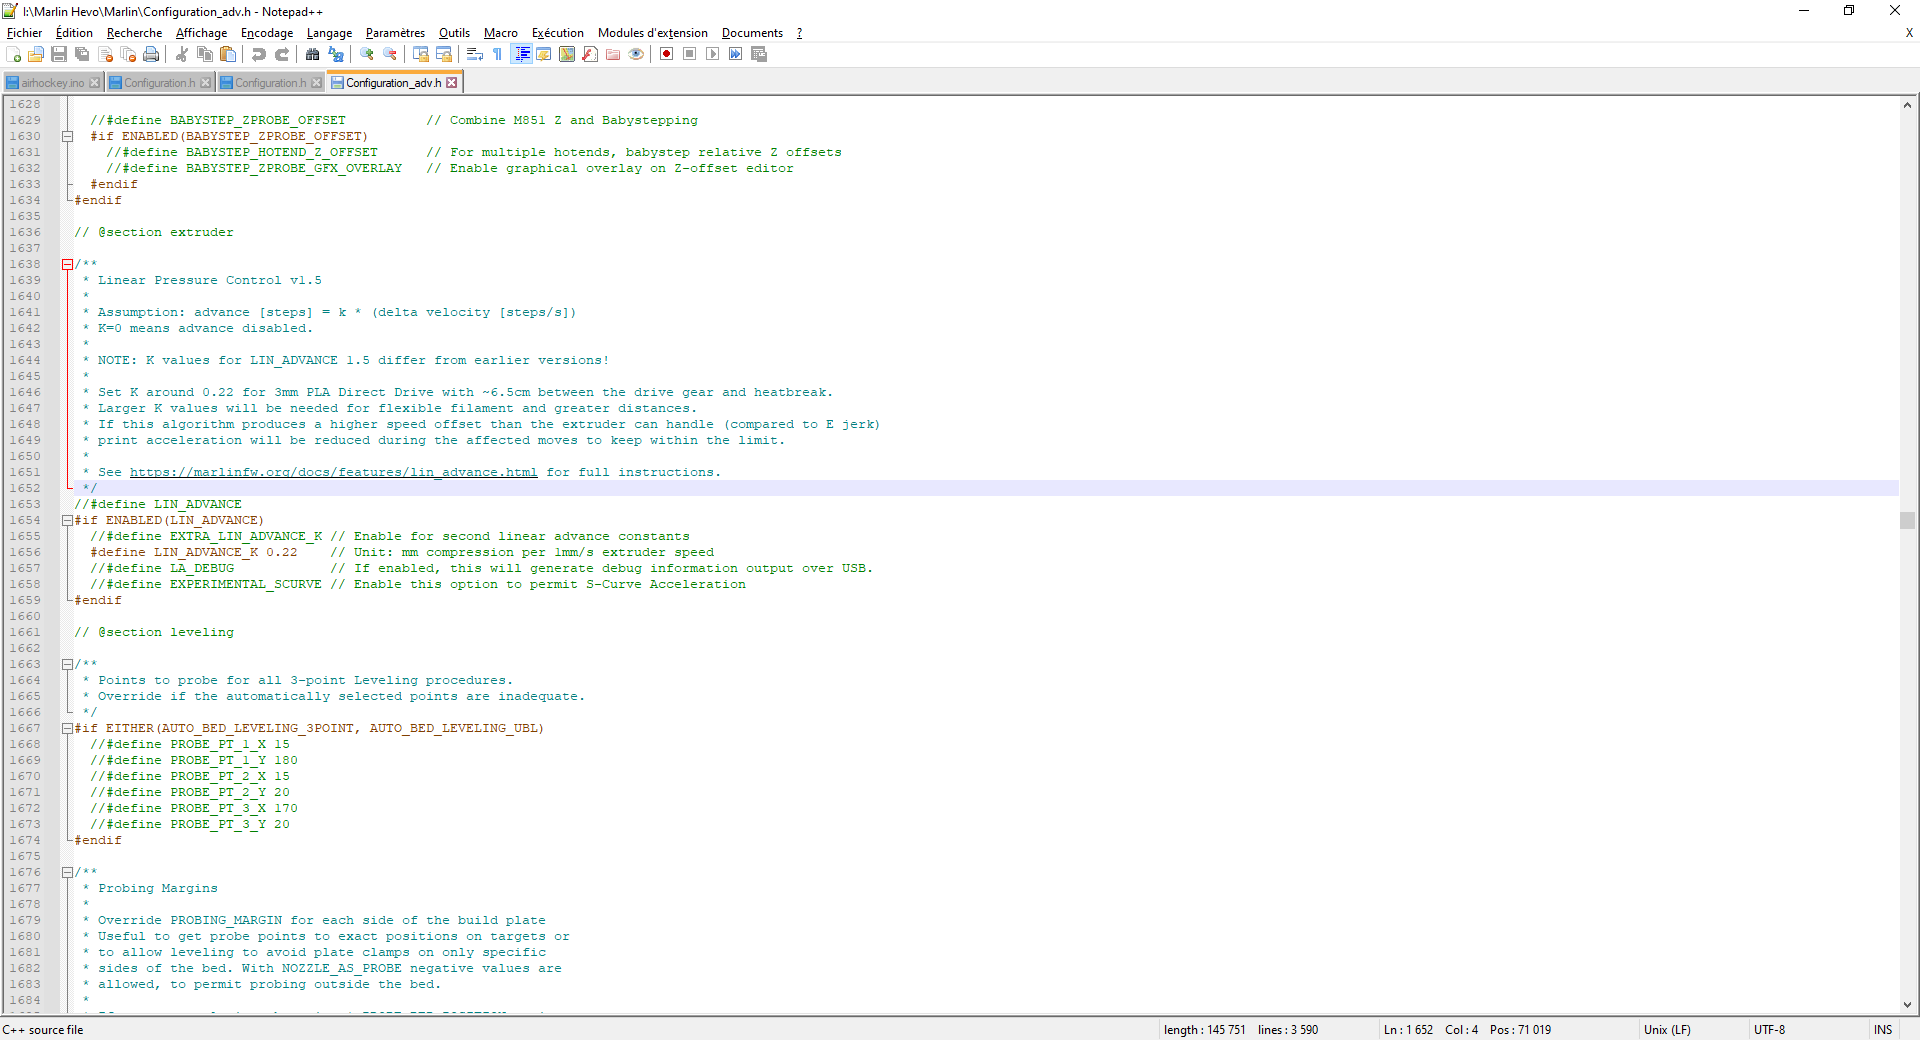Show the Document Map panel

(x=567, y=54)
